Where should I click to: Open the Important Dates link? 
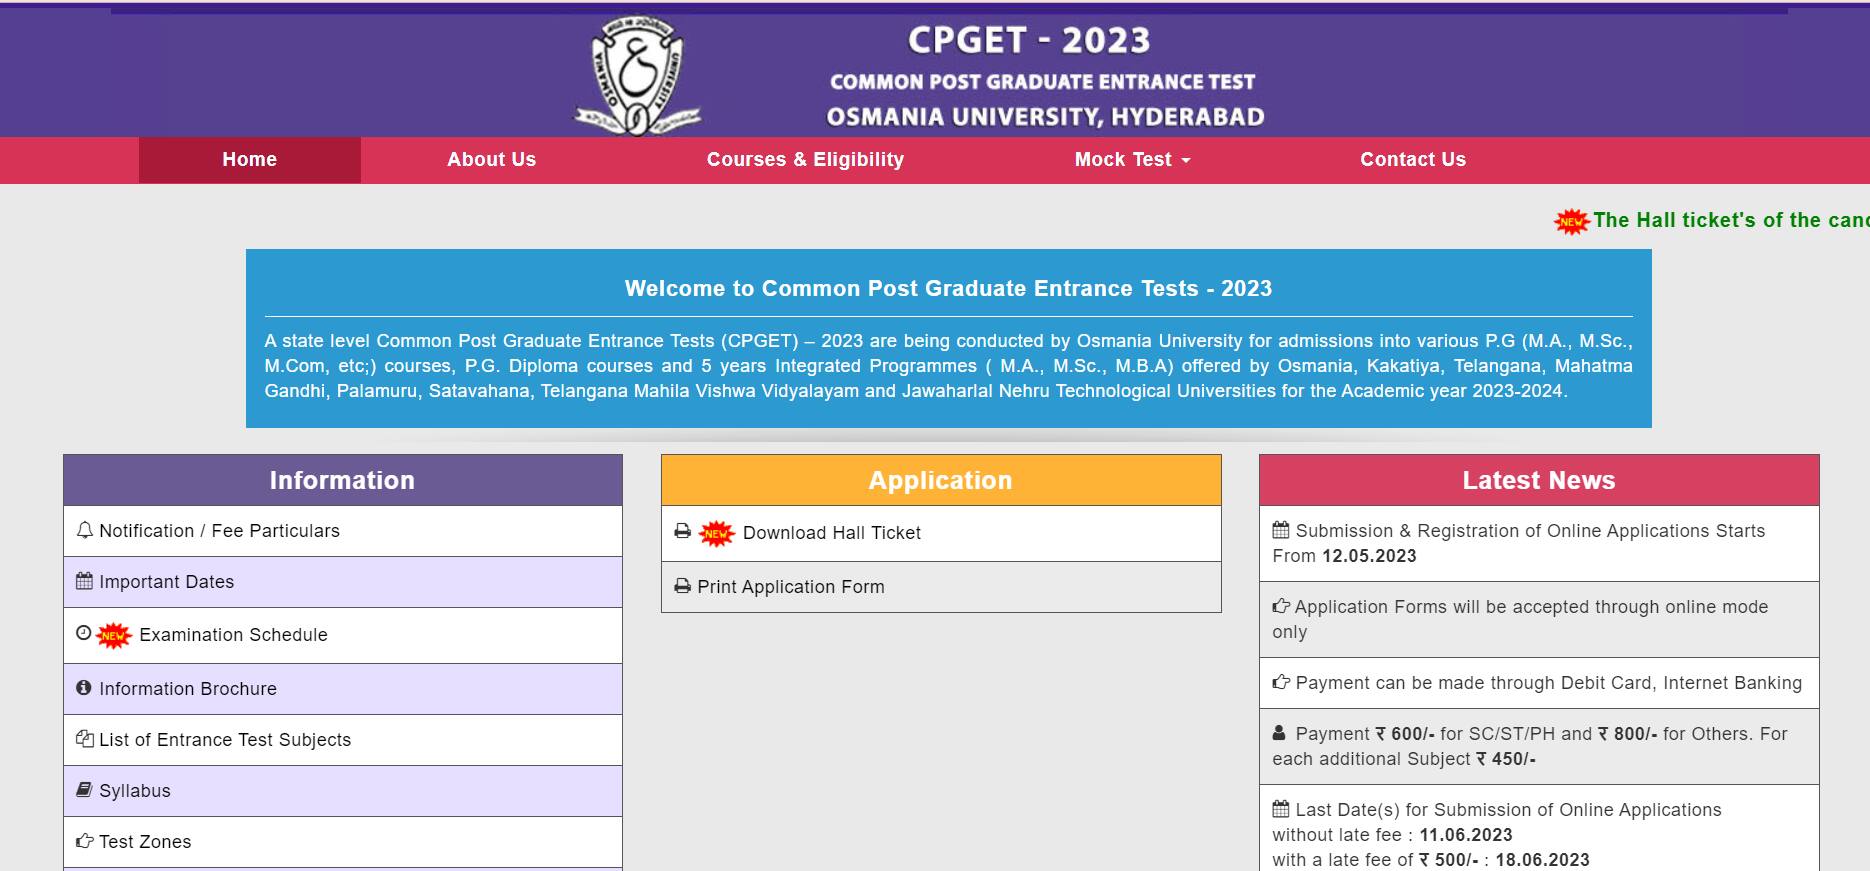(167, 582)
